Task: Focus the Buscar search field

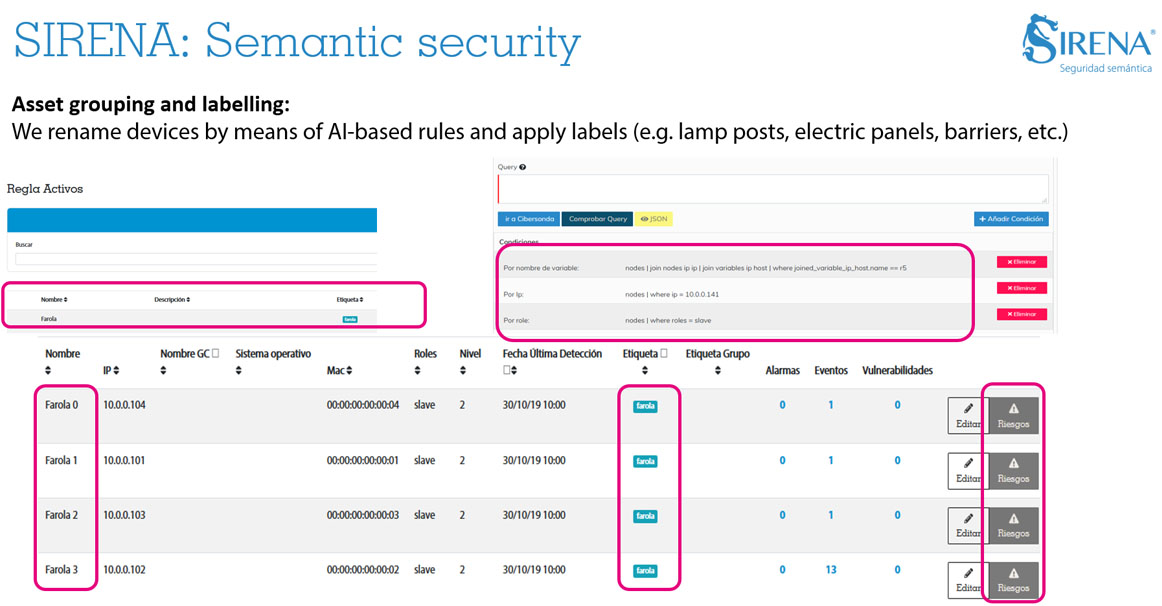Action: click(x=195, y=259)
